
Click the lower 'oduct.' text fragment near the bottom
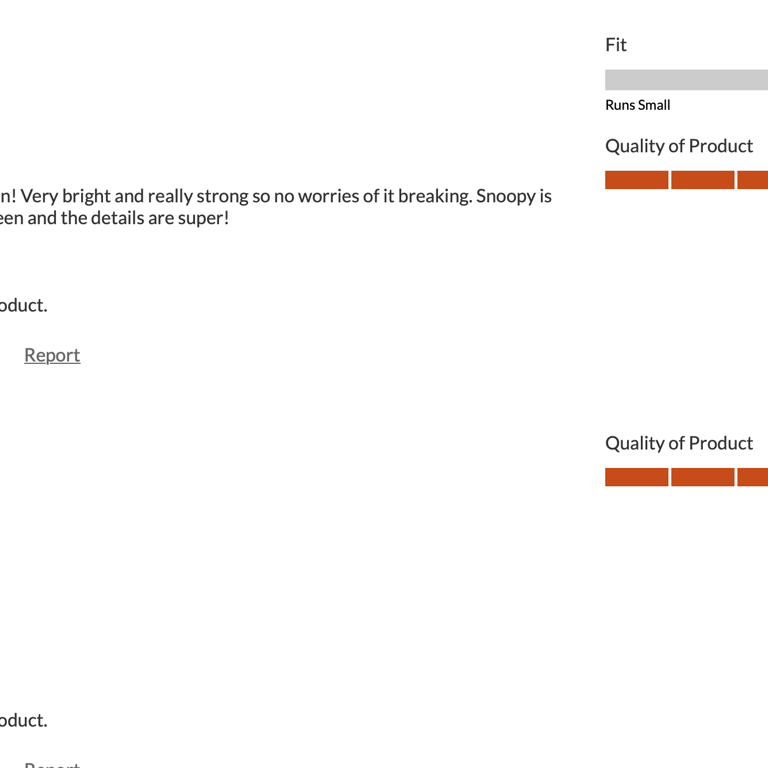click(23, 720)
